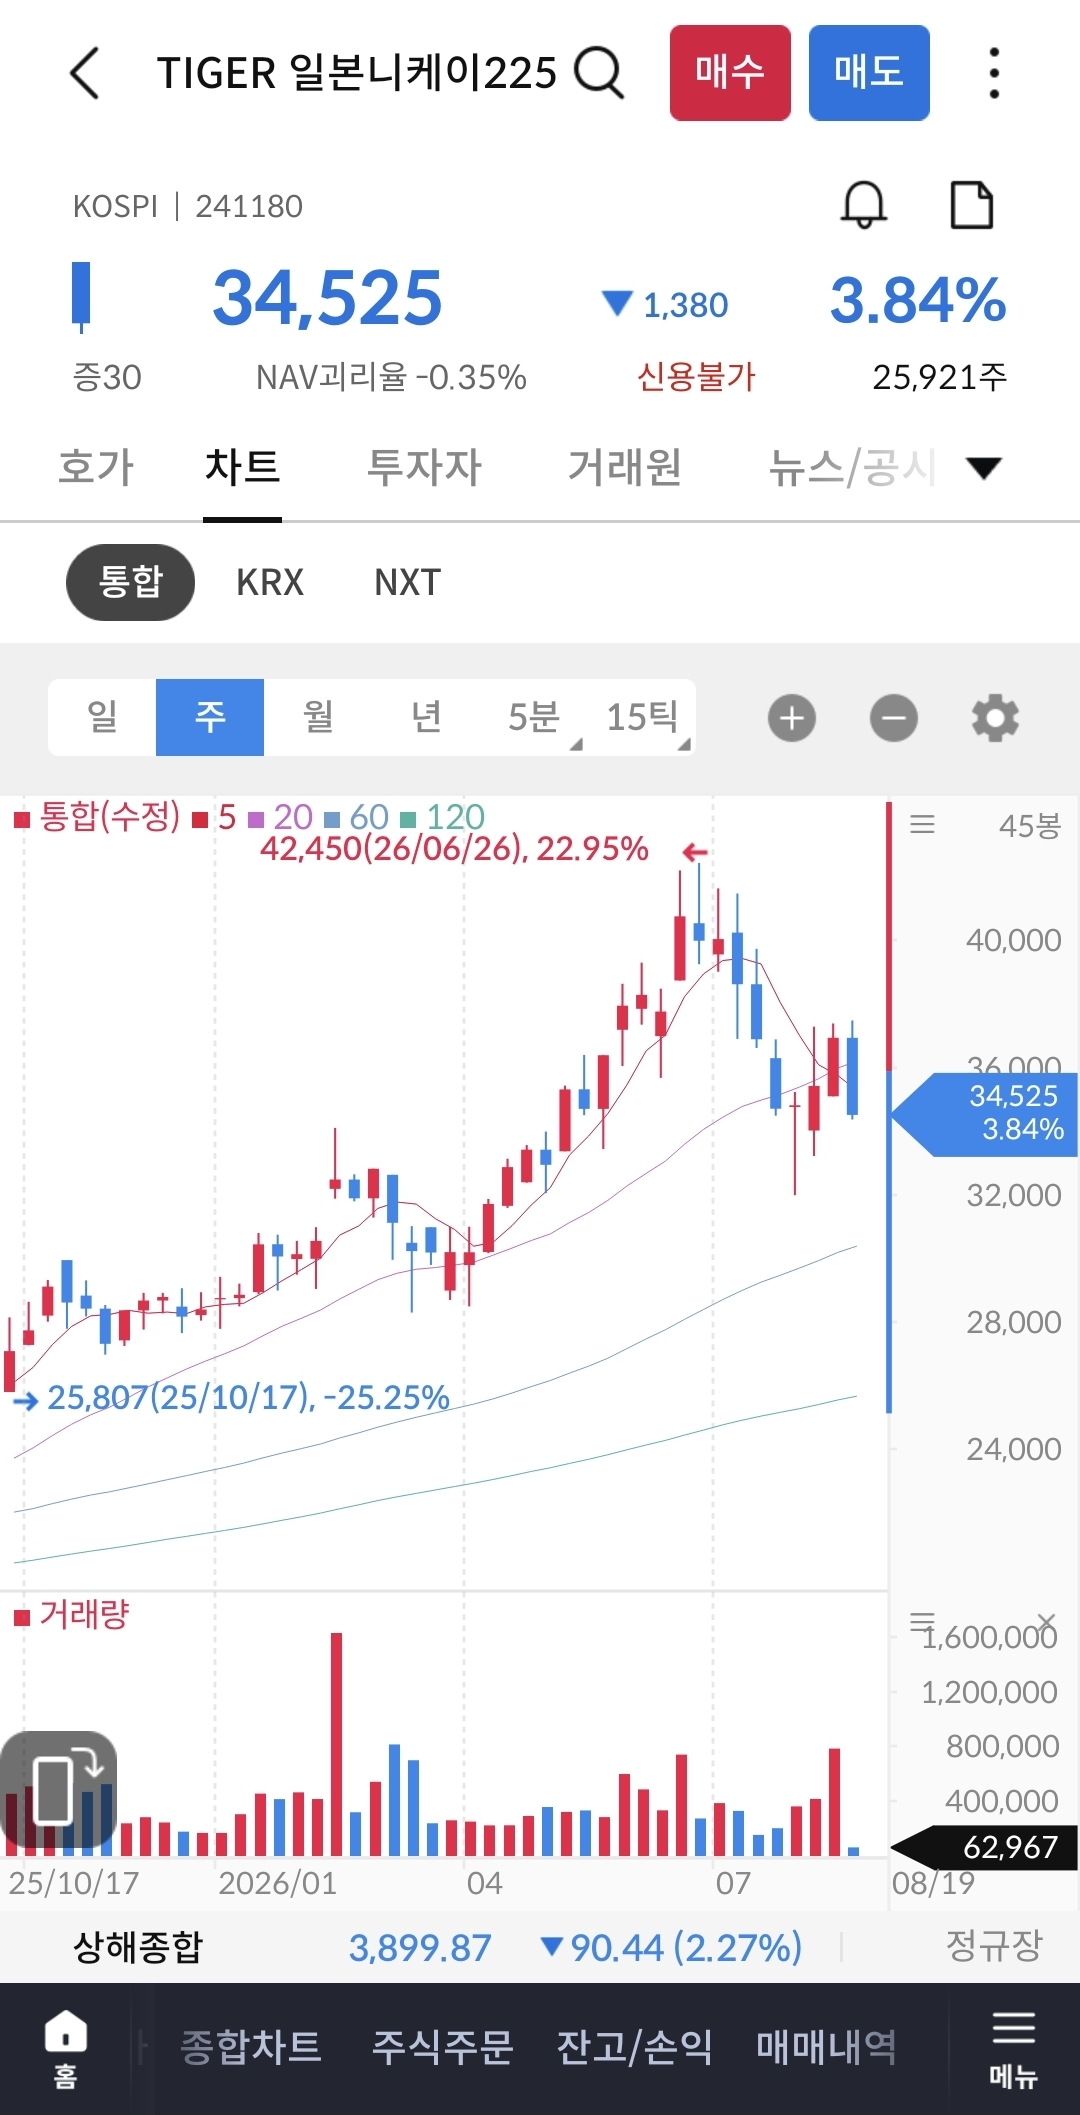Expand more tabs with black triangle

[x=984, y=467]
